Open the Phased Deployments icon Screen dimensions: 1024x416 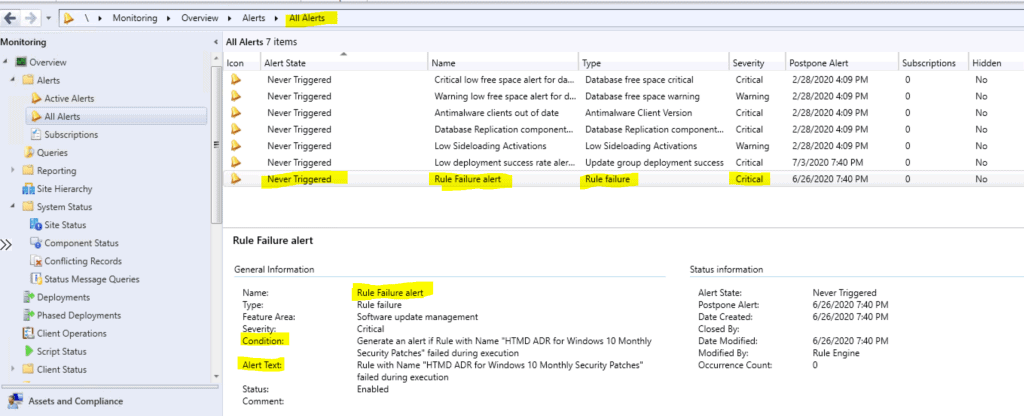28,315
